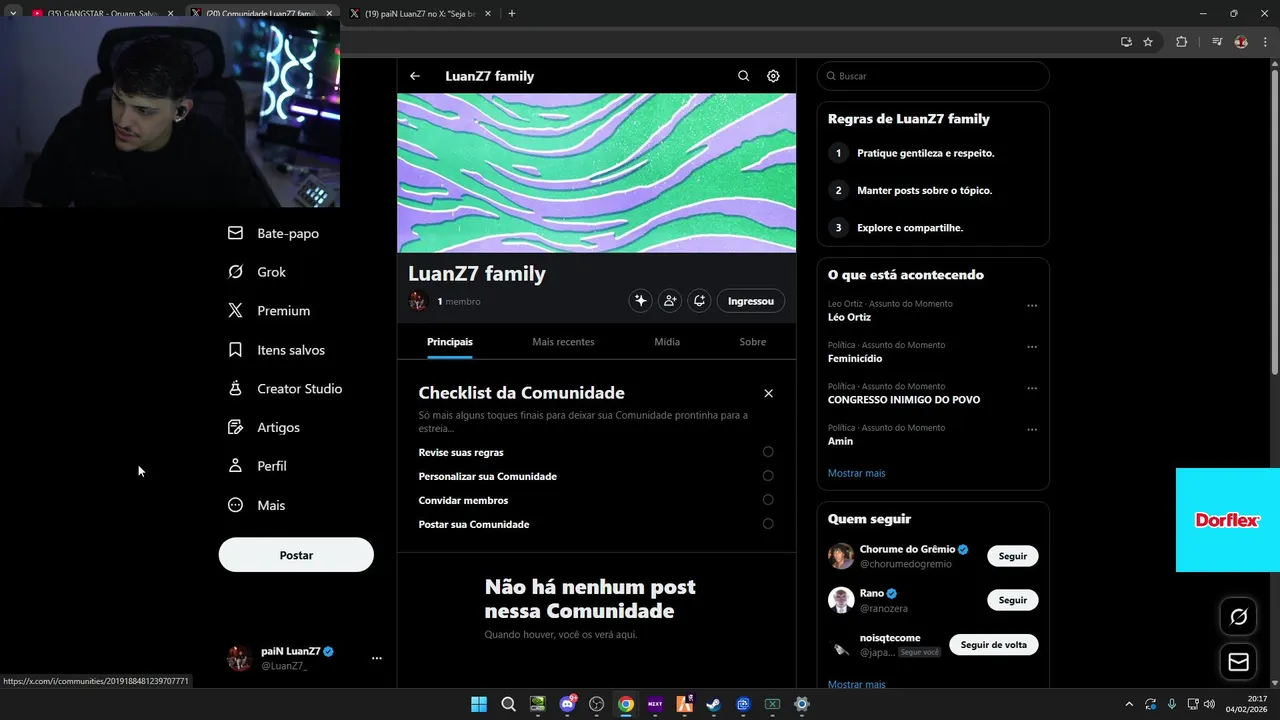Screen dimensions: 1280x720
Task: Toggle community notifications bell icon
Action: 699,301
